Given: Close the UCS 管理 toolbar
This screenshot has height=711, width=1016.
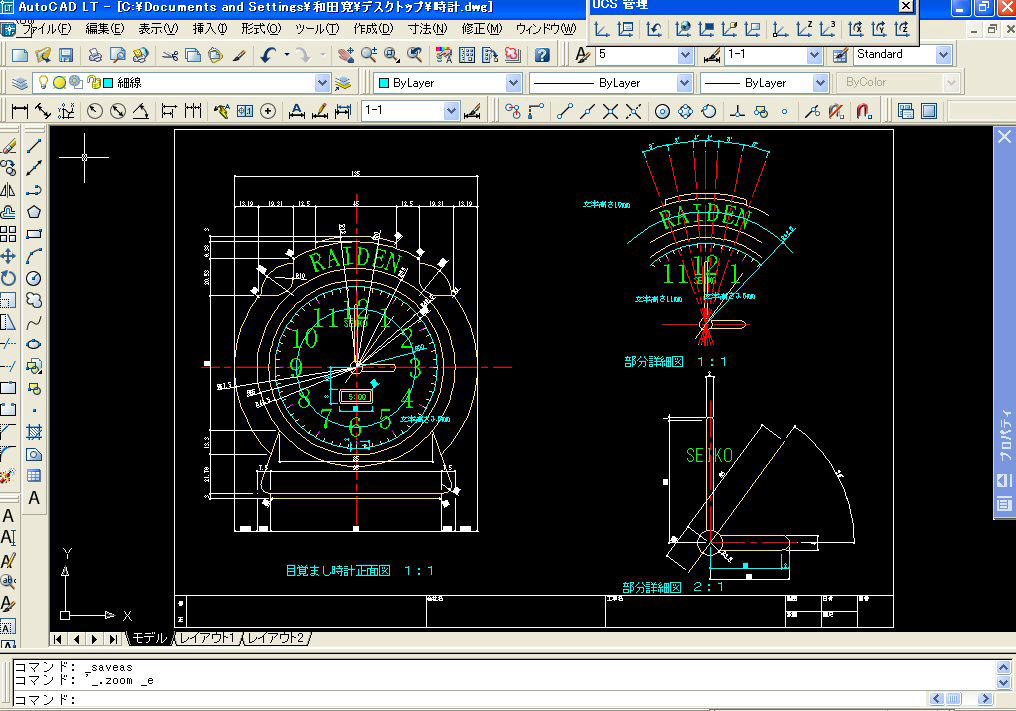Looking at the screenshot, I should coord(906,6).
